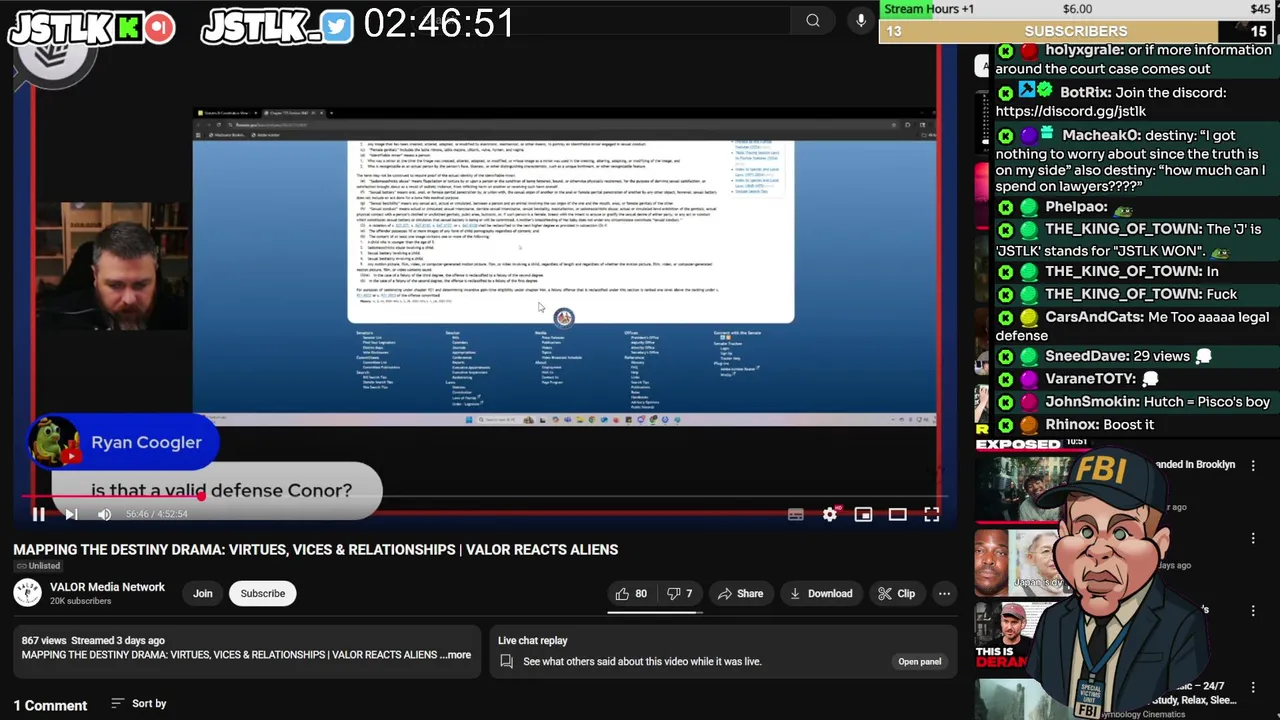Image resolution: width=1280 pixels, height=720 pixels.
Task: Open options for Brooklyn suggested video
Action: coord(1253,465)
